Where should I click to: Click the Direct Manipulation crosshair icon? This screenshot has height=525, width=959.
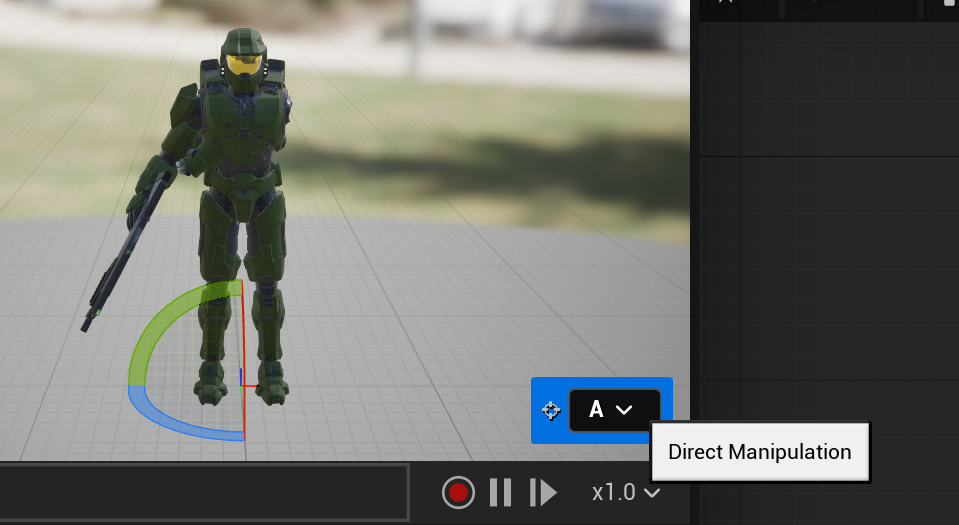[551, 411]
